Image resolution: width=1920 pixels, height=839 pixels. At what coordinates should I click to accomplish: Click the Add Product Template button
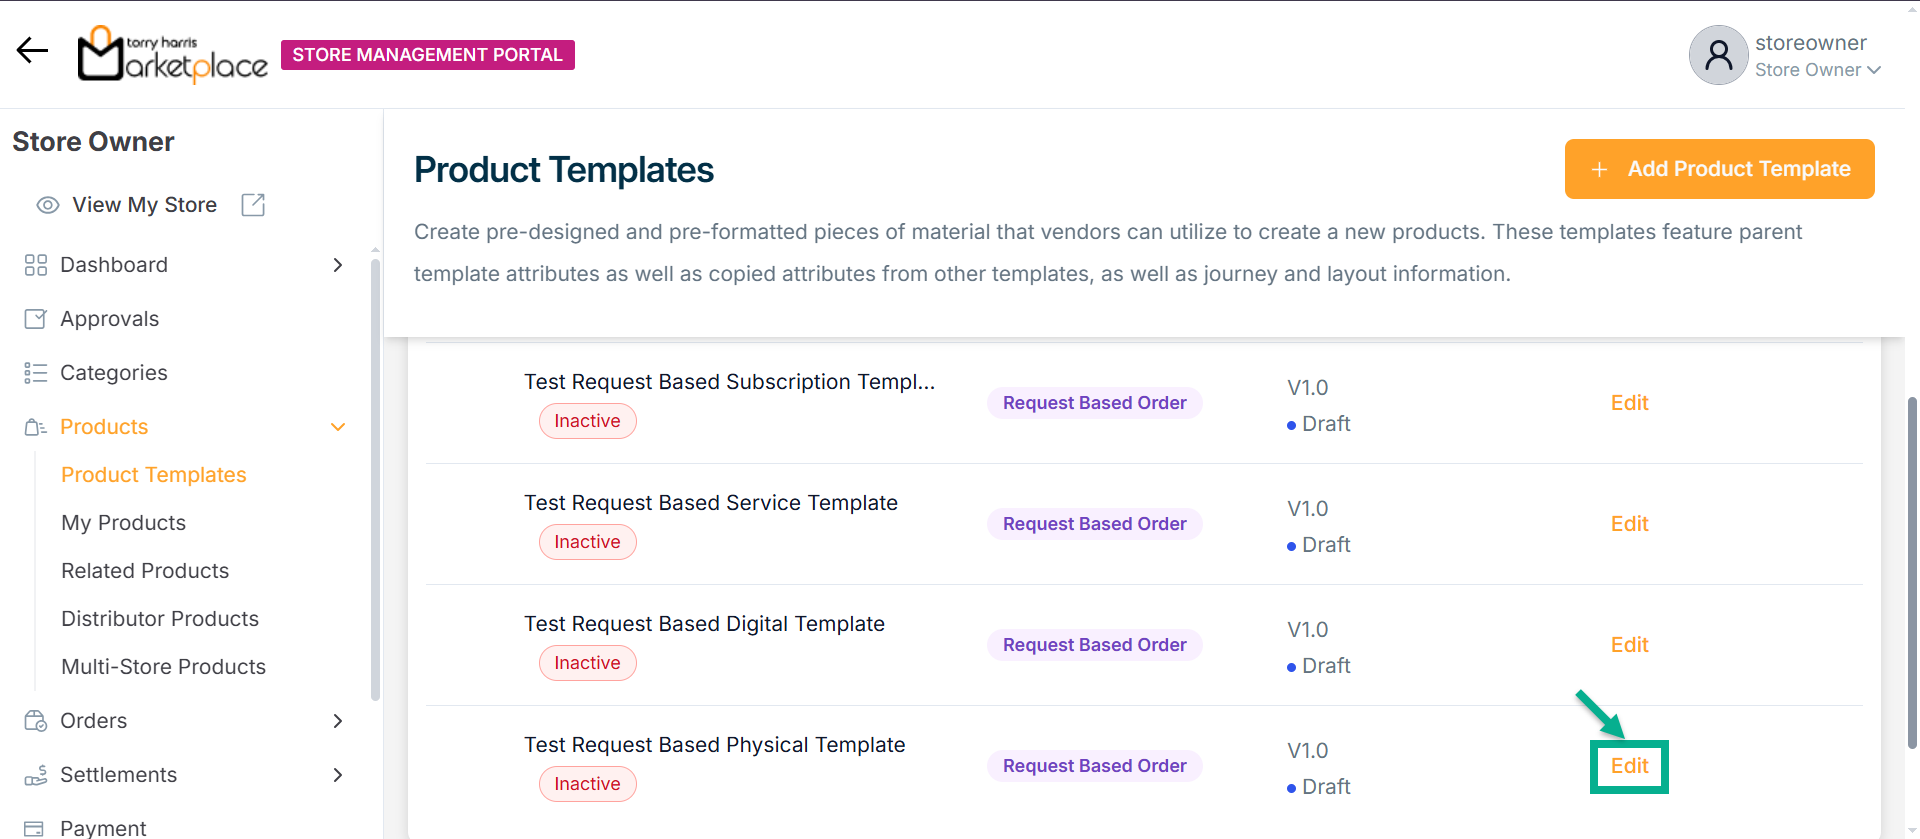click(x=1719, y=169)
